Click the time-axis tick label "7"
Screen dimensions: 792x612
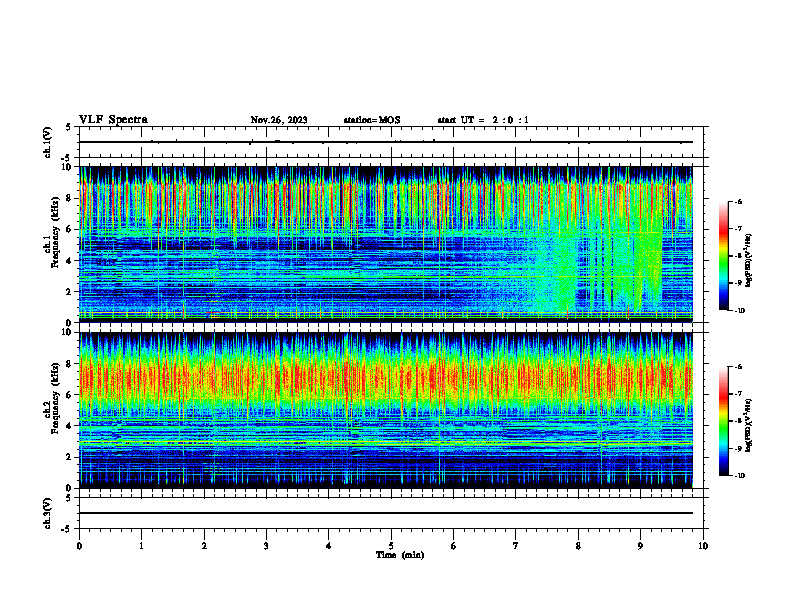tap(516, 546)
